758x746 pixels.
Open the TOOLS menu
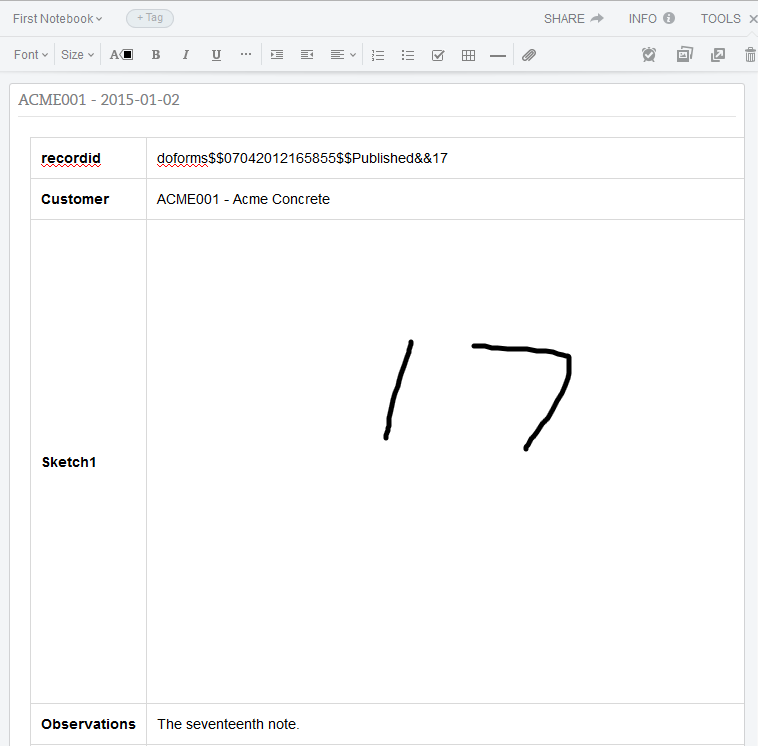pos(720,19)
